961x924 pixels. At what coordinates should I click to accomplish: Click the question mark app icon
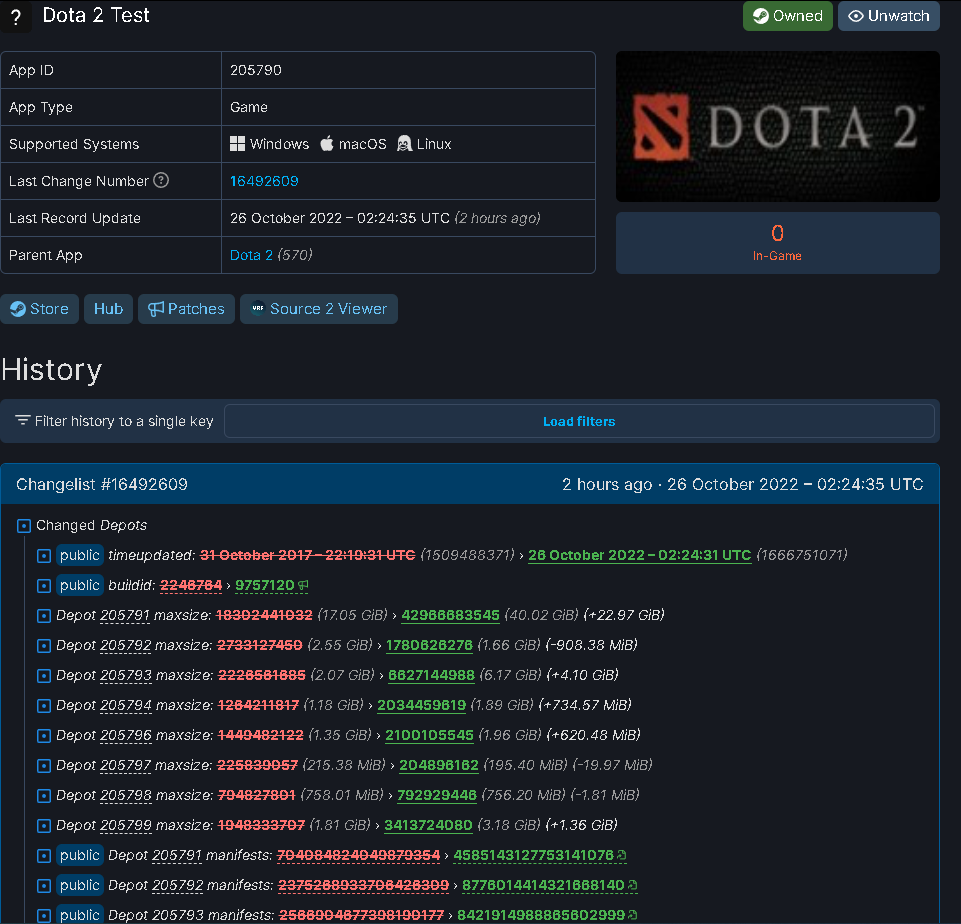coord(16,16)
